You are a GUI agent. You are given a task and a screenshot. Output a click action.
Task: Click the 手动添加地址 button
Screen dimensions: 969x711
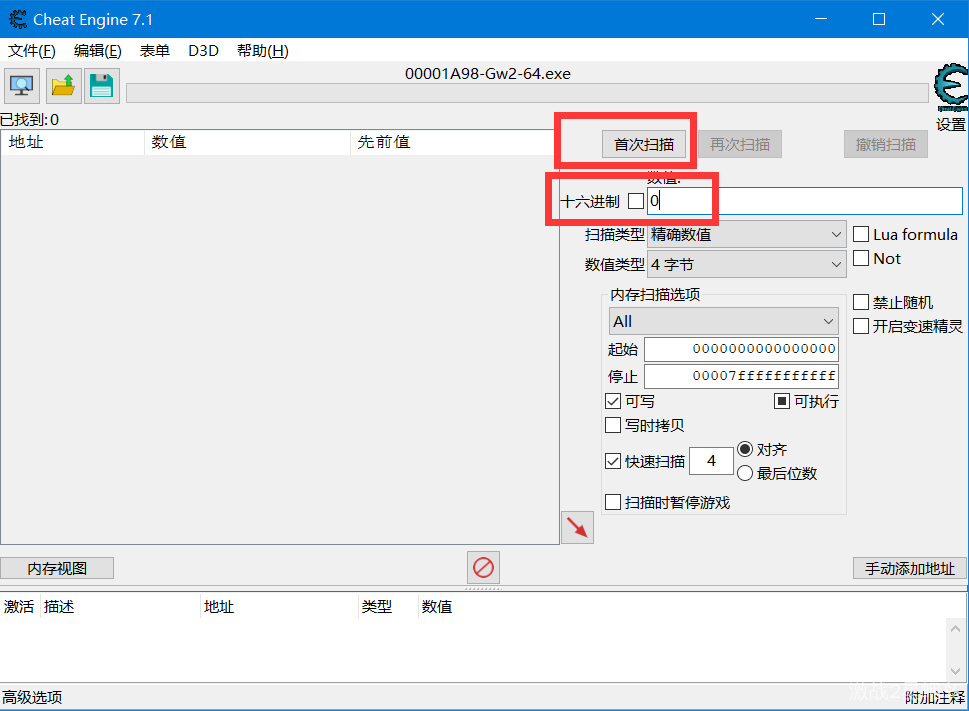pos(910,568)
